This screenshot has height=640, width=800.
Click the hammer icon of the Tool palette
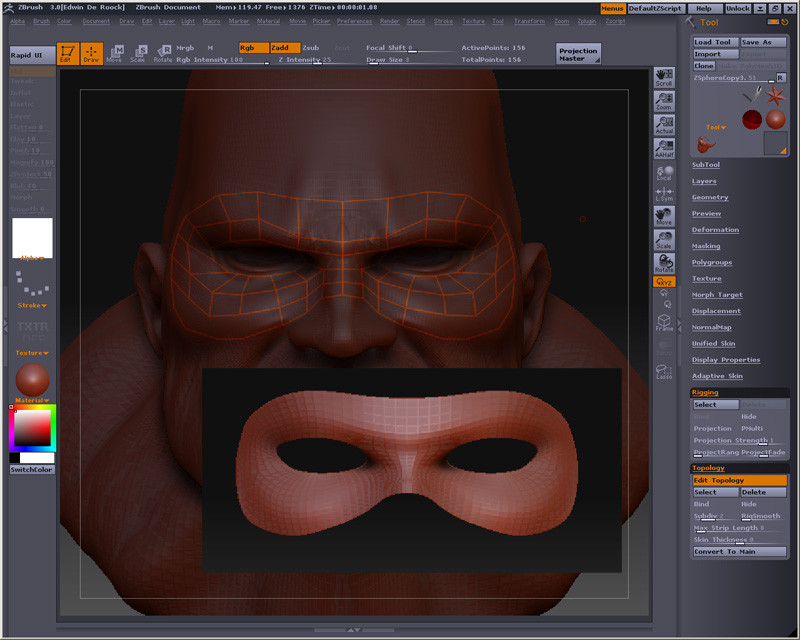point(690,22)
